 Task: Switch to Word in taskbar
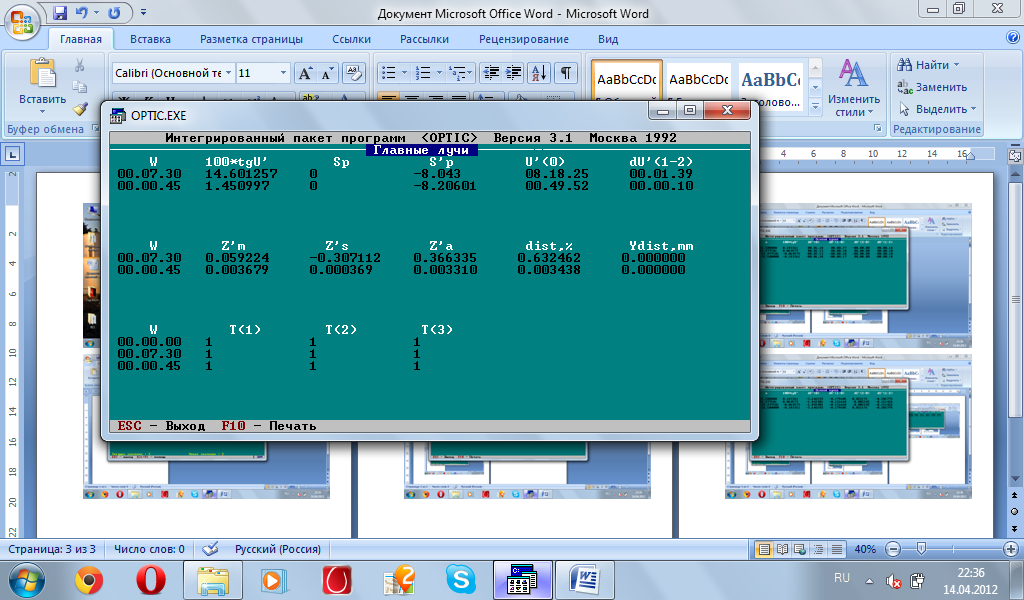[585, 580]
